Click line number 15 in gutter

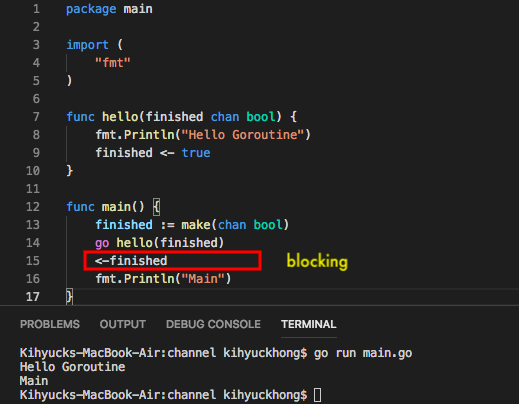(x=33, y=261)
